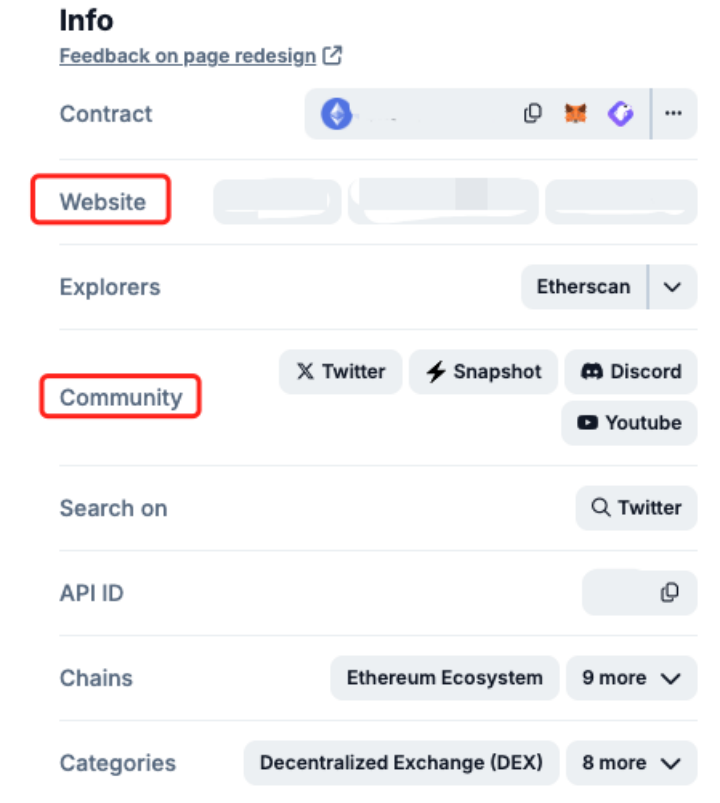Image resolution: width=720 pixels, height=803 pixels.
Task: Open the Feedback on page redesign link
Action: point(188,56)
